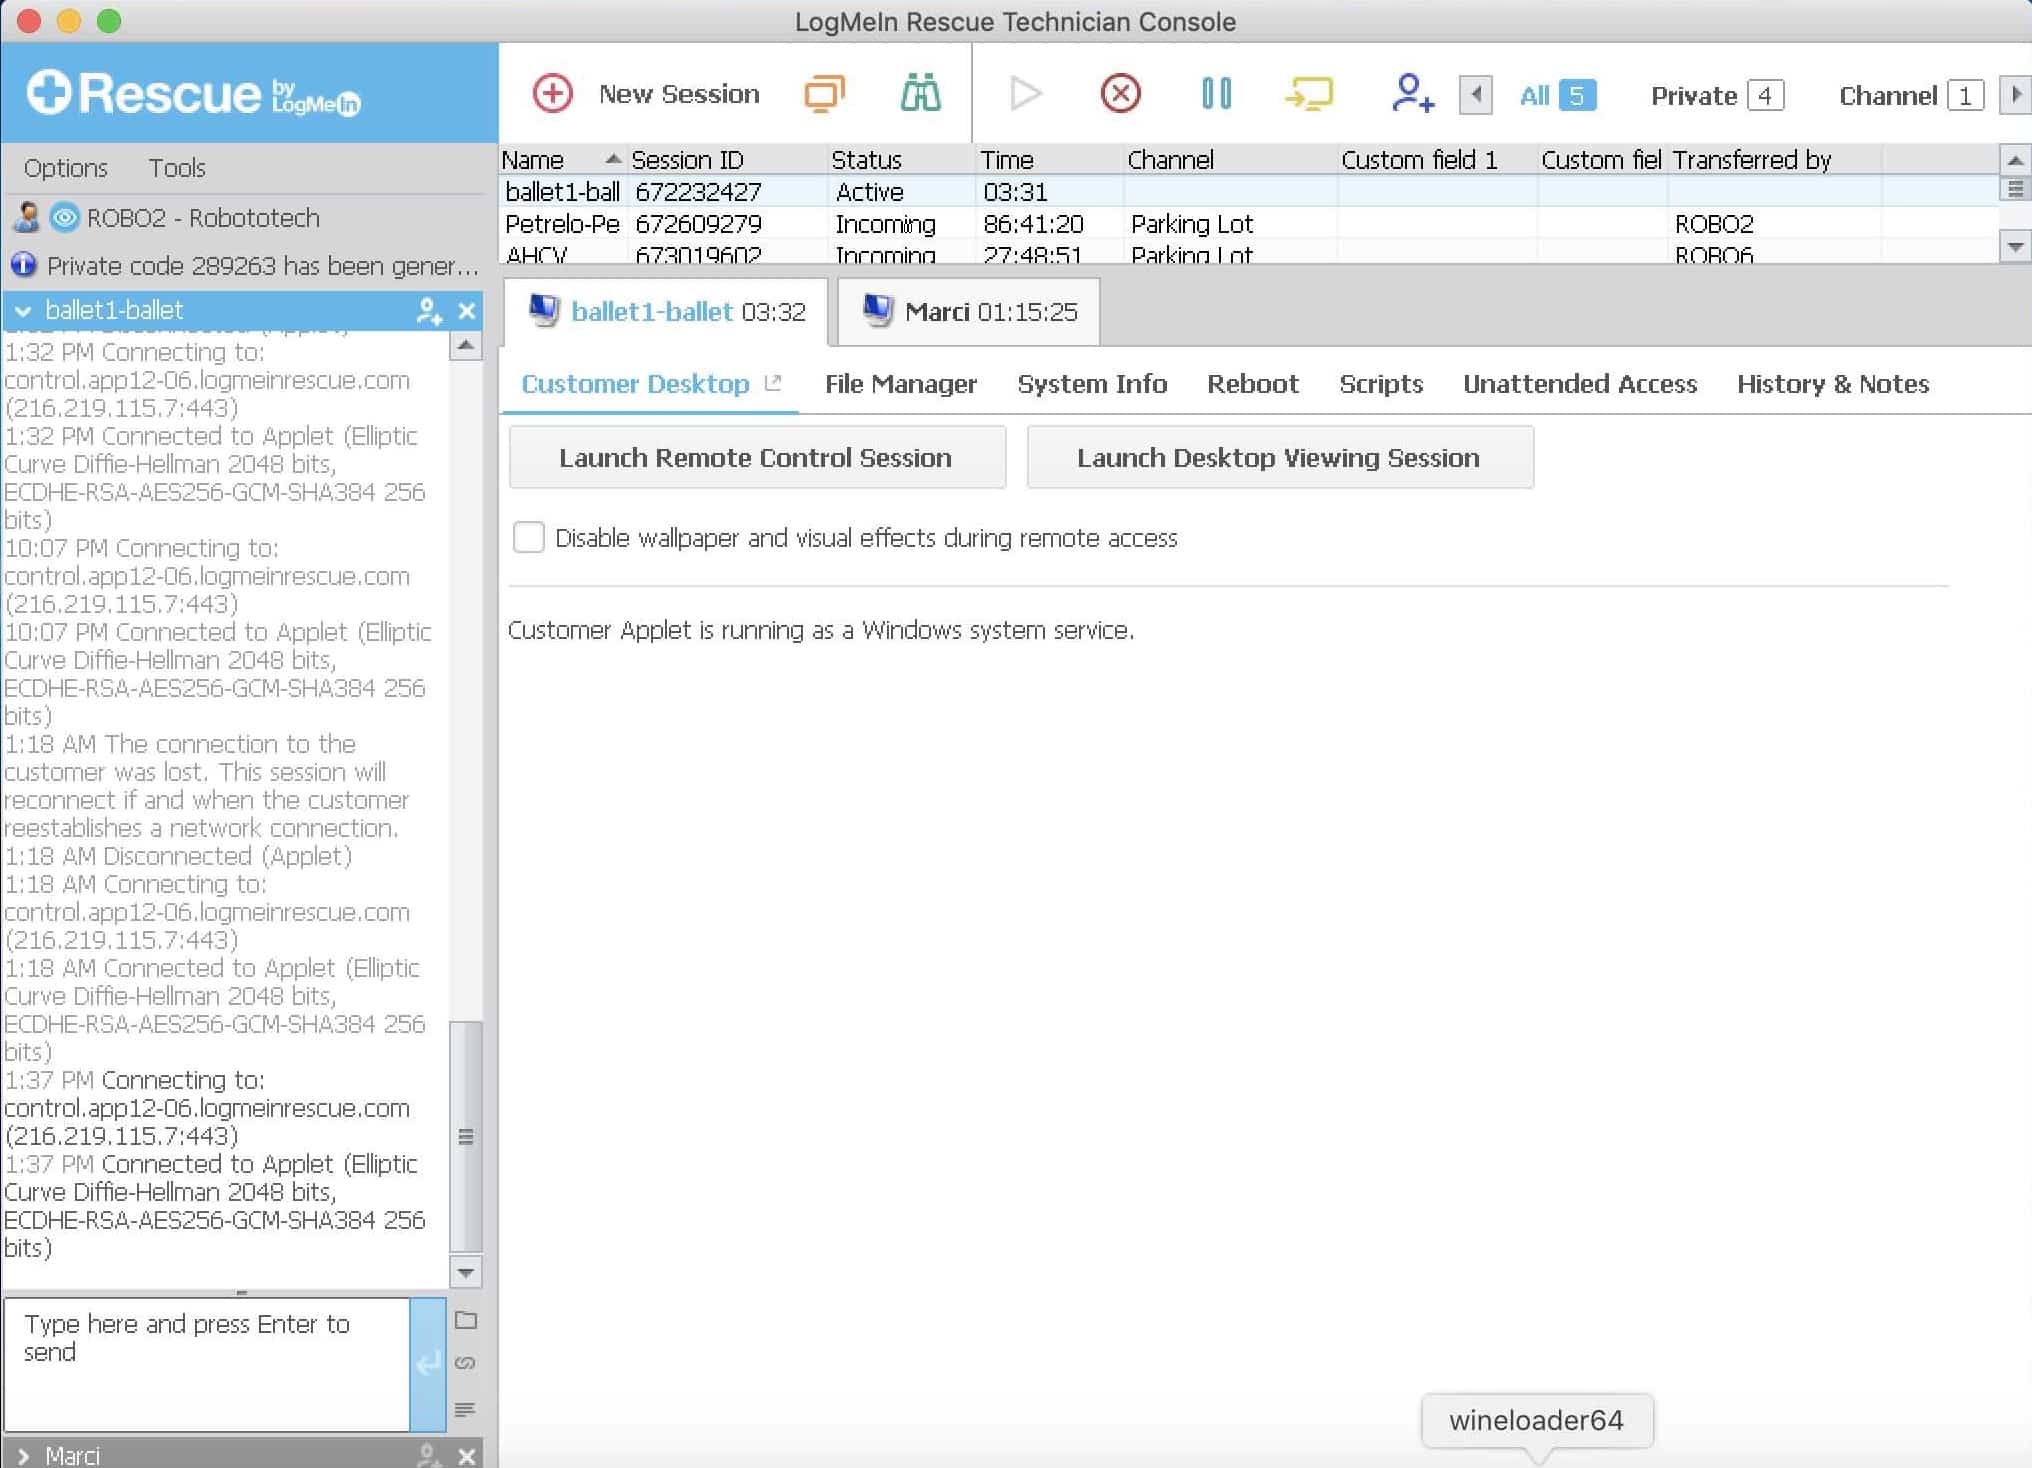The width and height of the screenshot is (2032, 1468).
Task: Click invite icon in Marci chat header
Action: point(429,1456)
